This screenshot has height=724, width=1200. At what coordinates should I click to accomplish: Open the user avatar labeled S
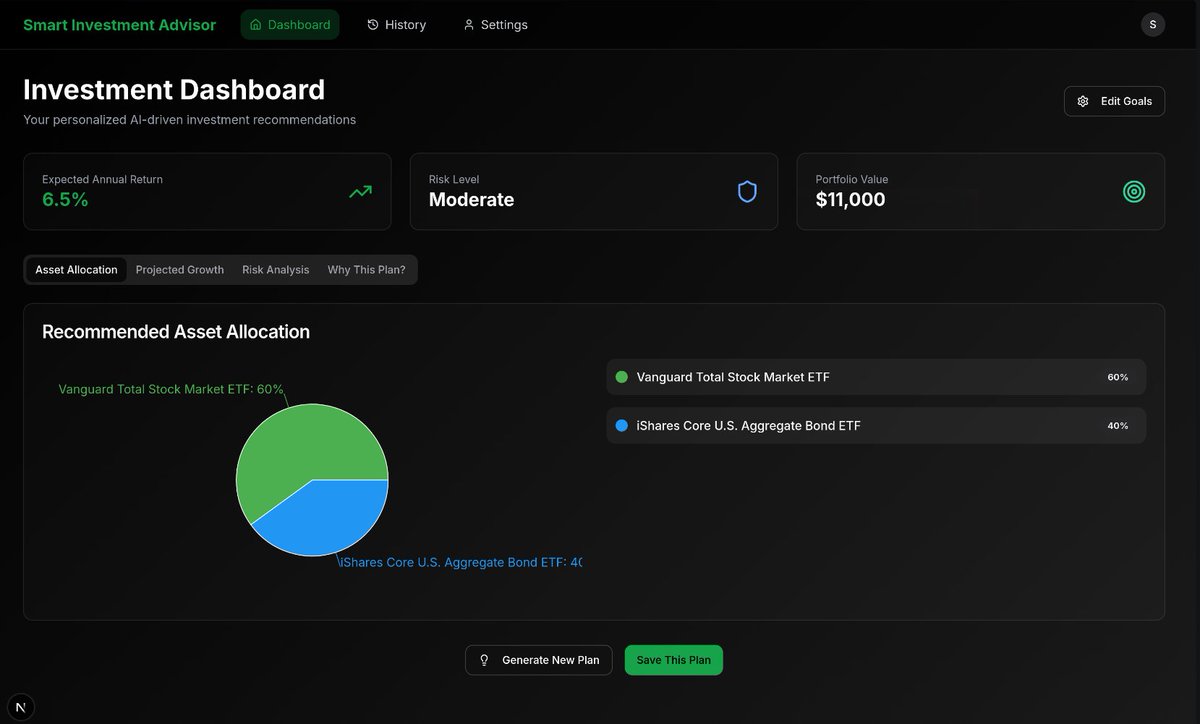(1153, 25)
